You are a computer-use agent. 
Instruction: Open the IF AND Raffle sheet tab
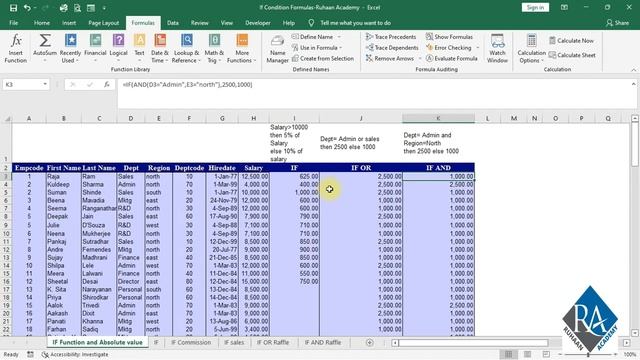(x=322, y=342)
